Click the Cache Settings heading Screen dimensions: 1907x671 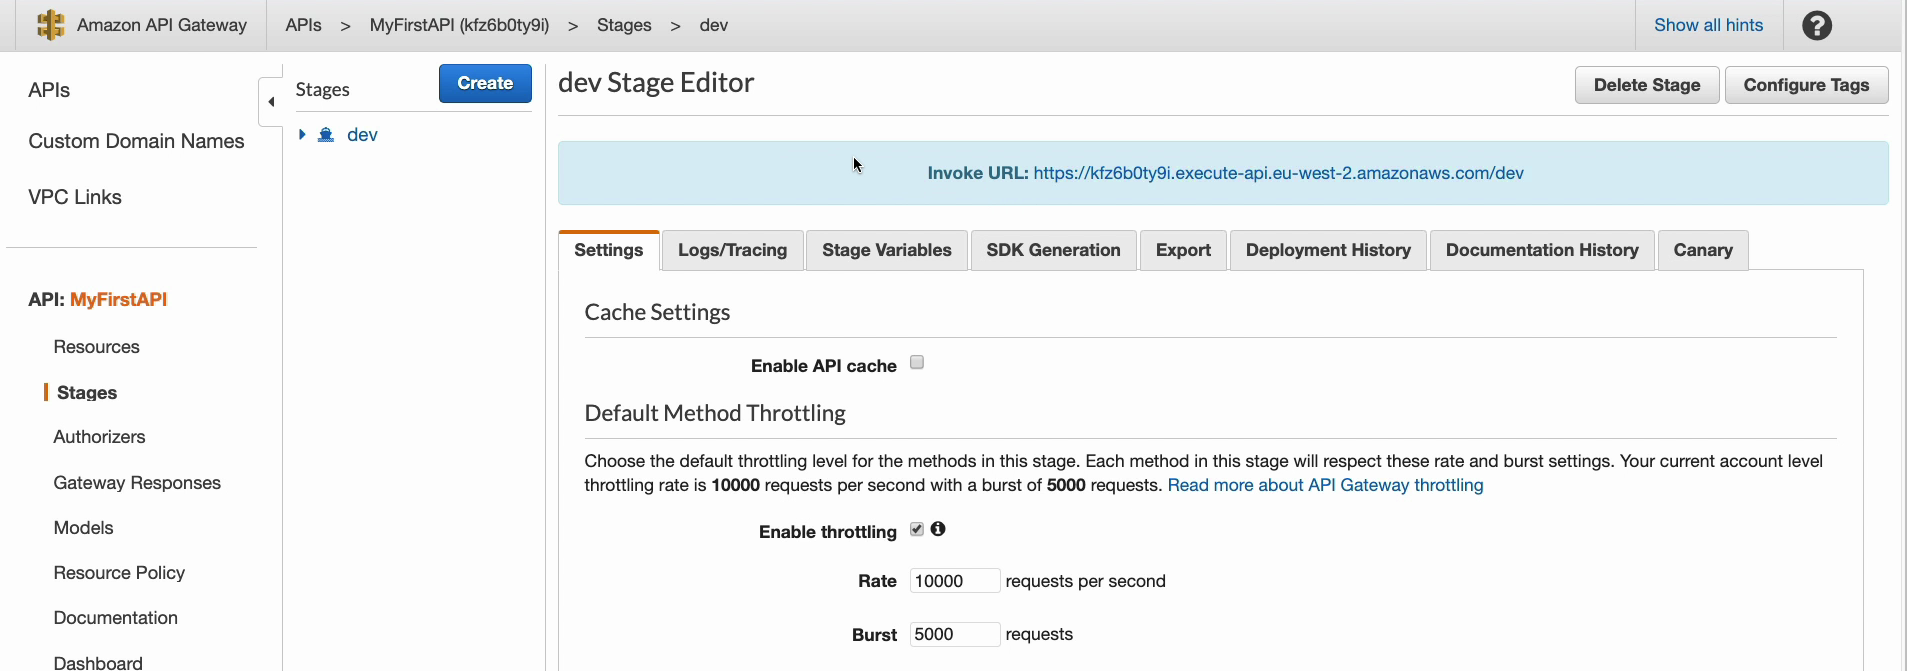[657, 312]
